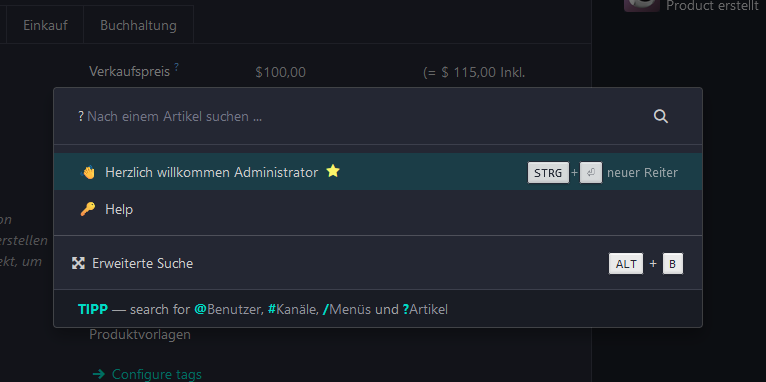Click the Enter key symbol badge
This screenshot has height=382, width=766.
pos(591,172)
